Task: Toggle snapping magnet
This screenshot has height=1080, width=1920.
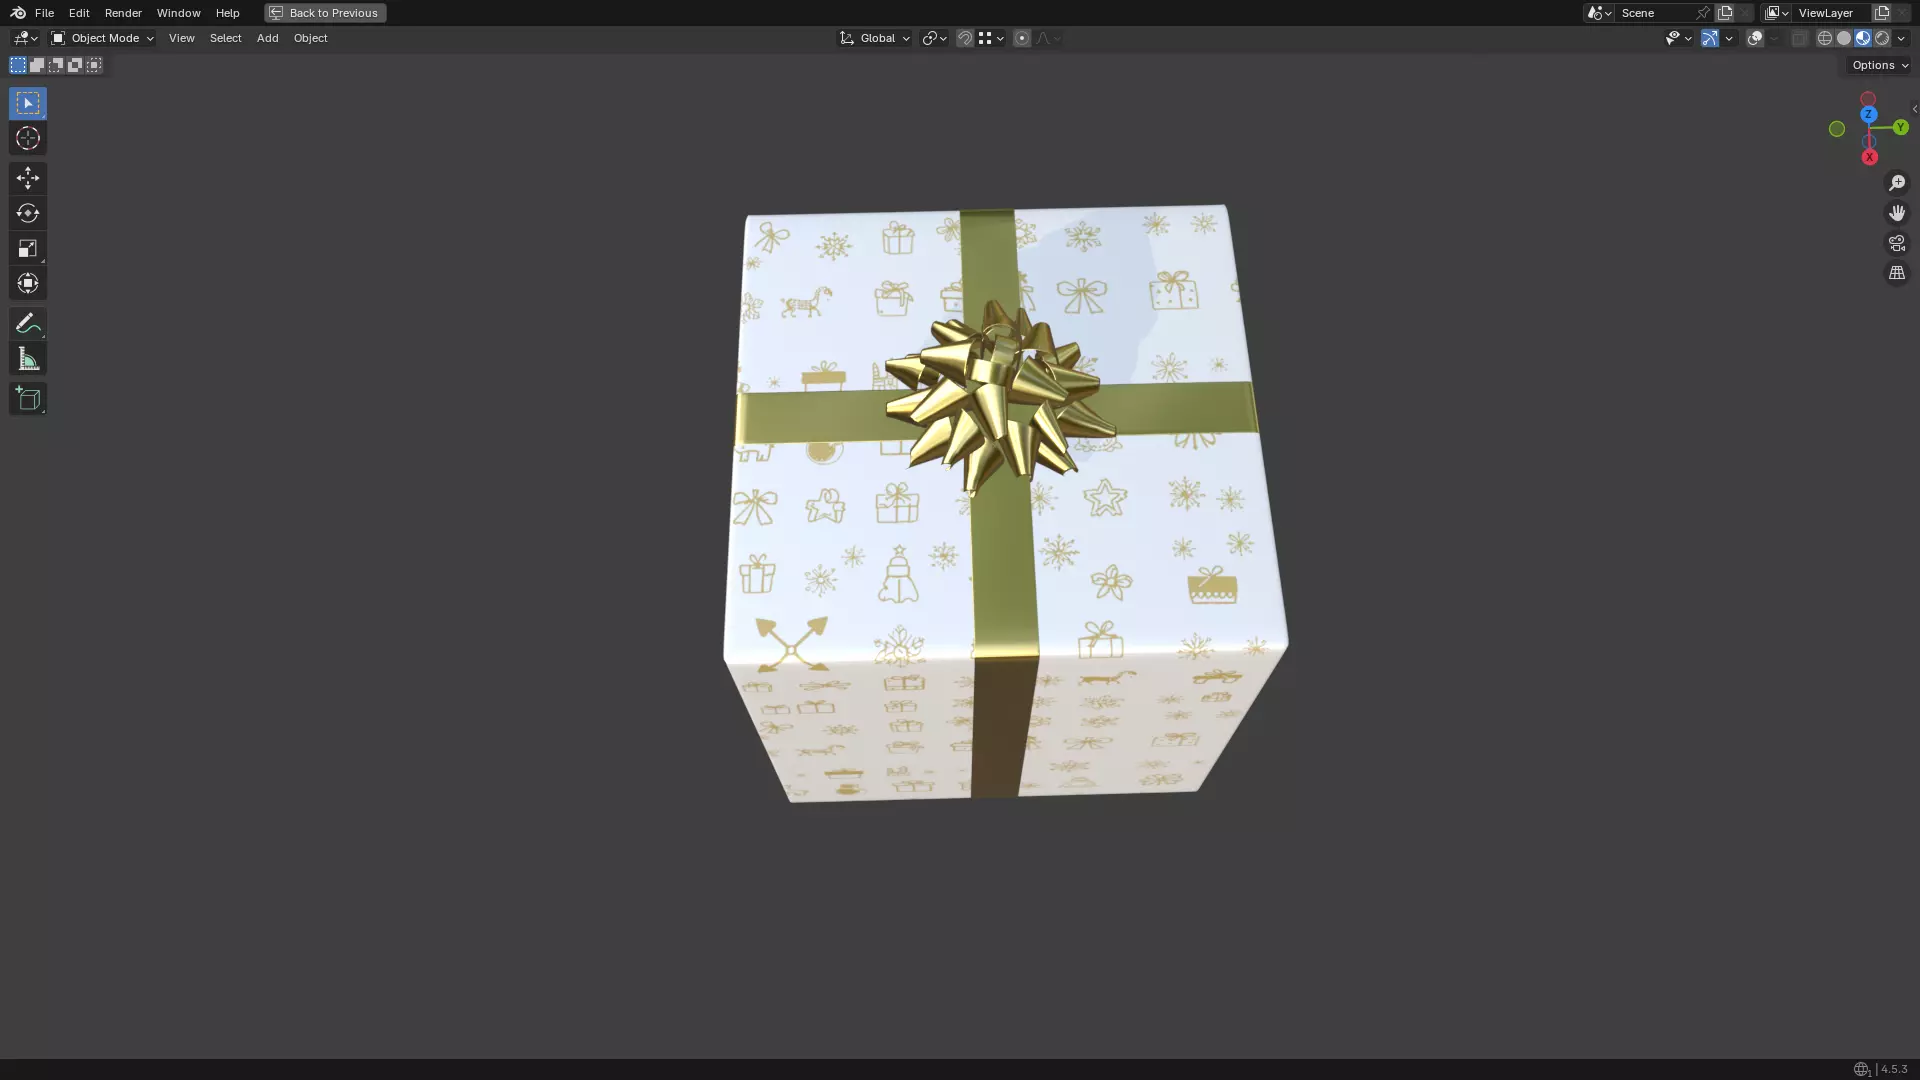Action: point(965,38)
